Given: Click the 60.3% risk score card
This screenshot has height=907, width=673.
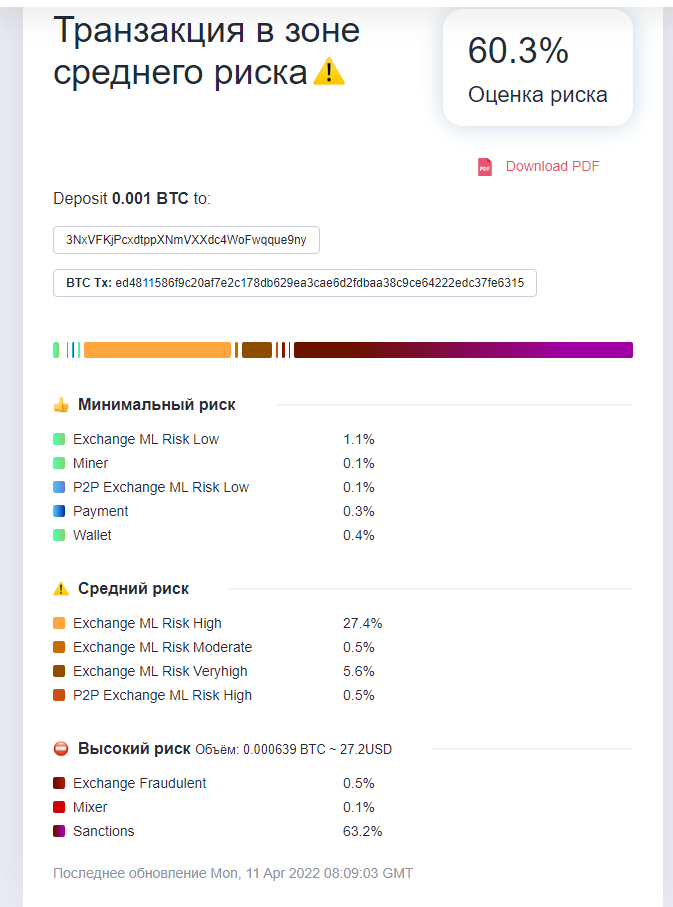Looking at the screenshot, I should coord(538,69).
